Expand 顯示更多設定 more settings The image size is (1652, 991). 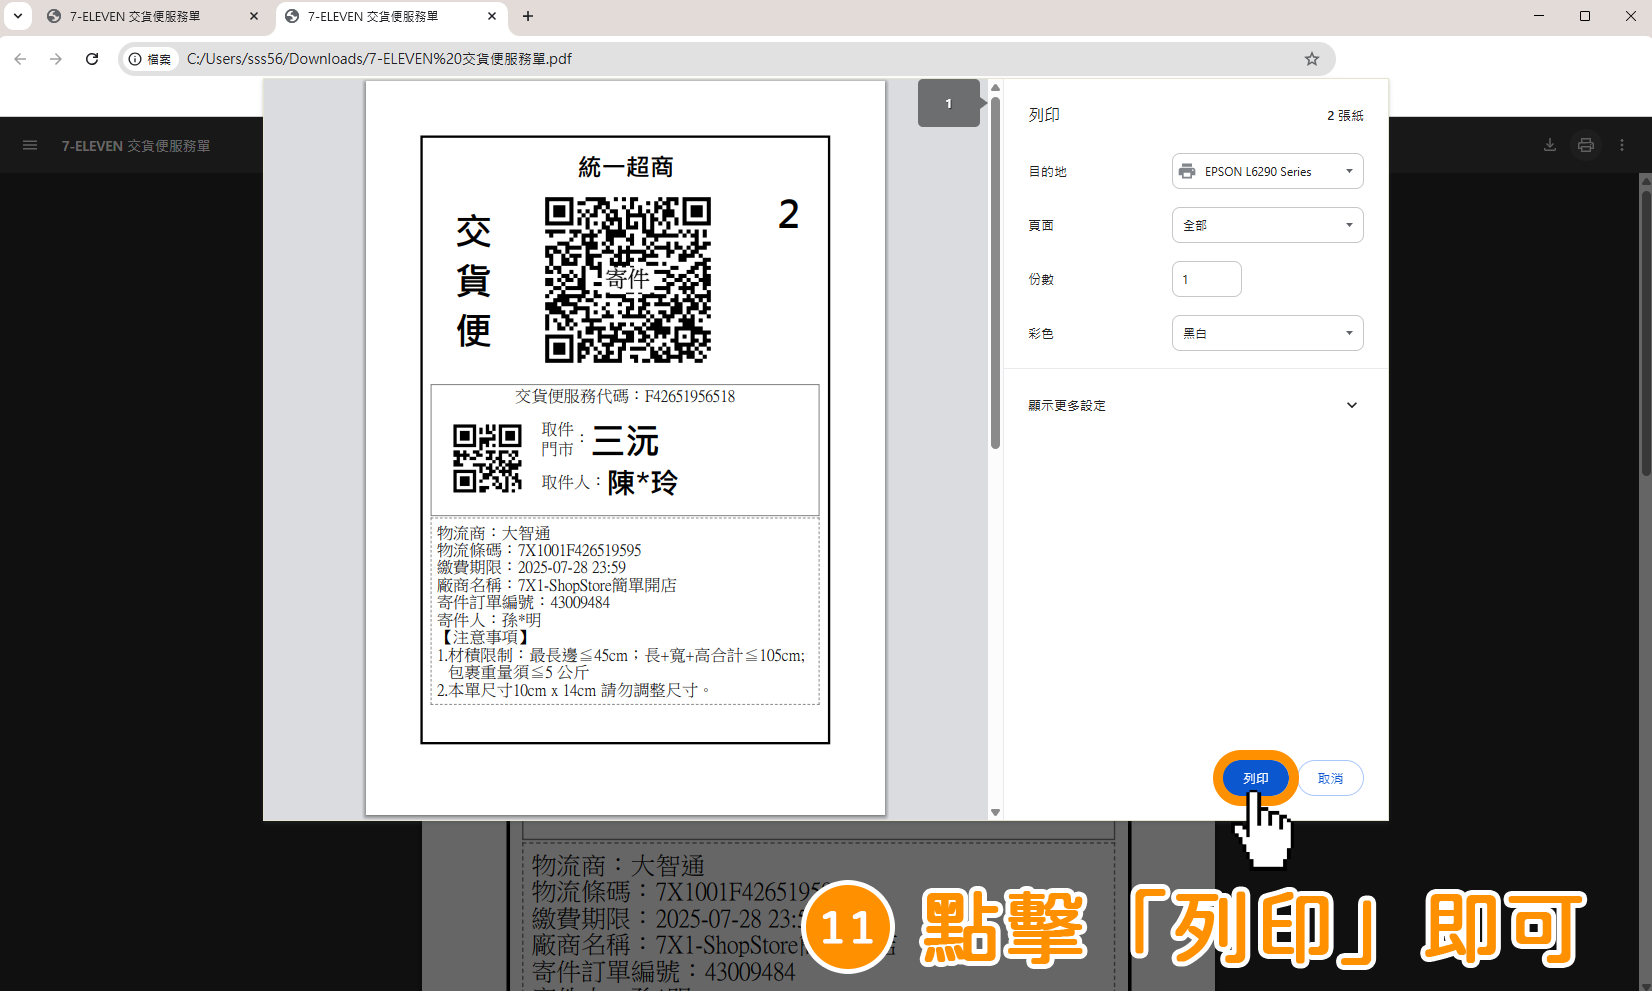click(1193, 405)
